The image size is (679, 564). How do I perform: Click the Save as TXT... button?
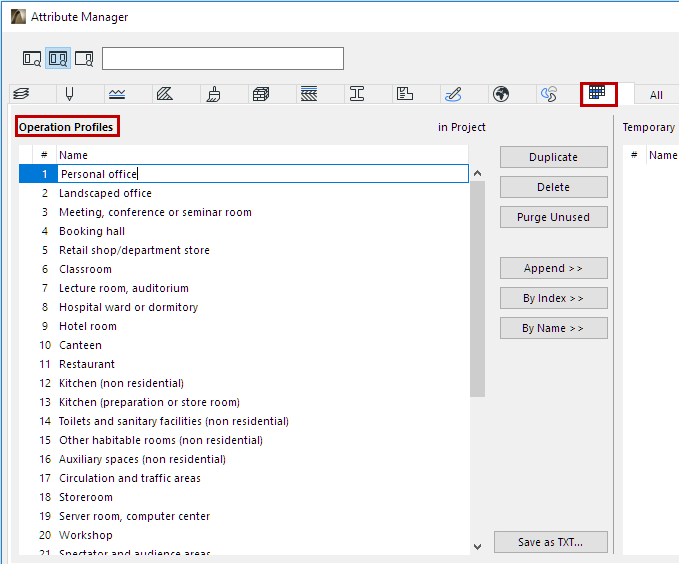coord(550,542)
